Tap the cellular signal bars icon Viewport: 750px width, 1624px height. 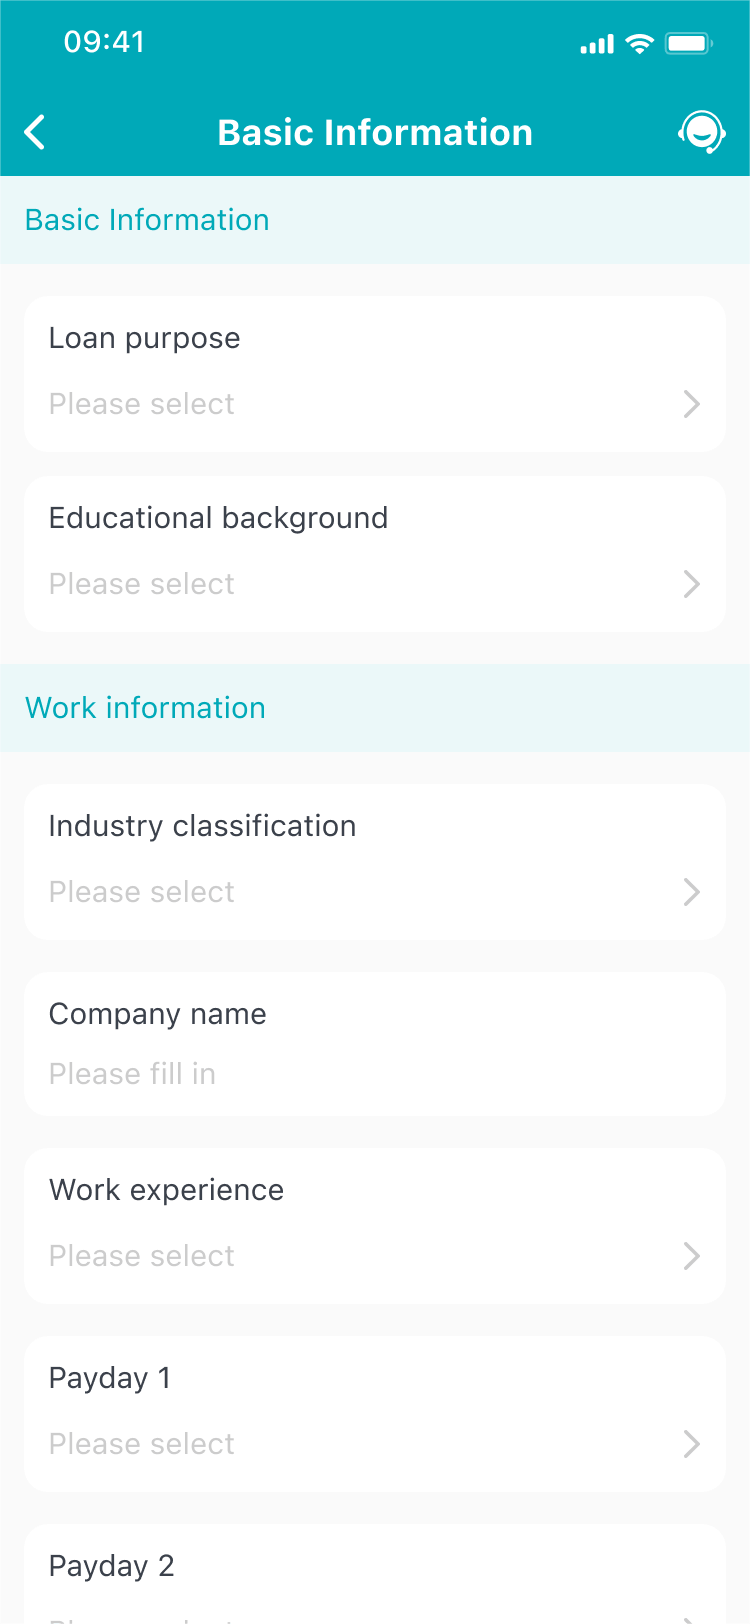pyautogui.click(x=597, y=44)
